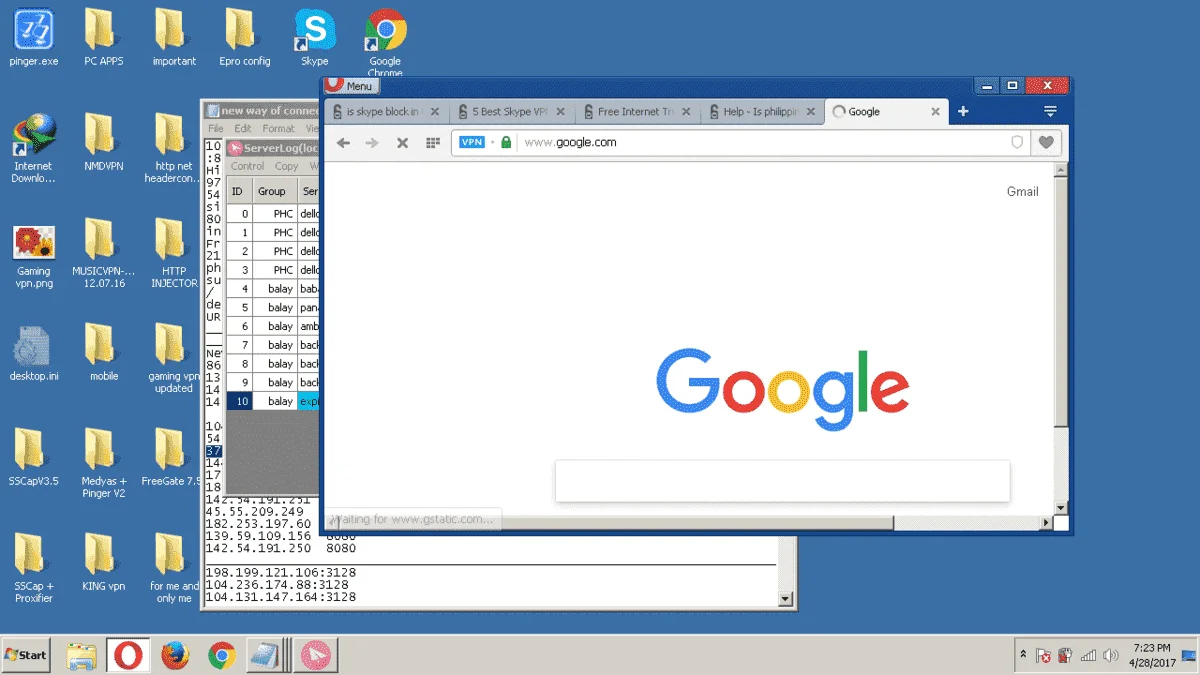Add page to bookmarks with the heart icon
Image resolution: width=1200 pixels, height=675 pixels.
[x=1046, y=142]
